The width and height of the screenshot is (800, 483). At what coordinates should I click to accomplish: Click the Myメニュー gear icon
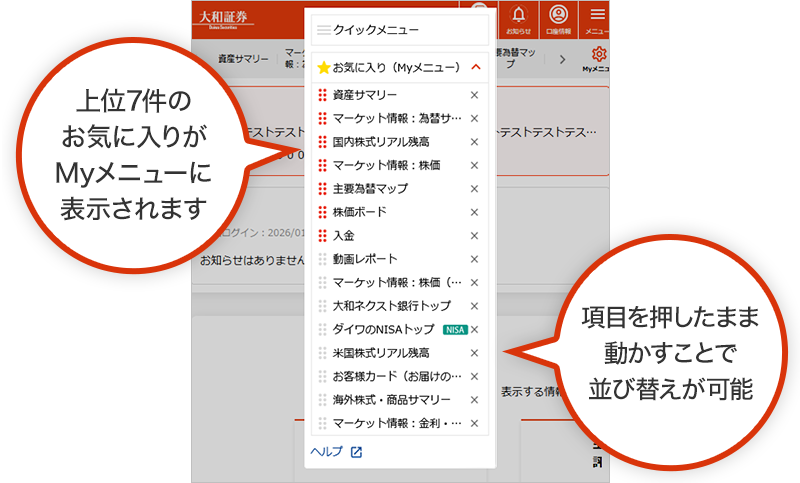click(x=598, y=54)
